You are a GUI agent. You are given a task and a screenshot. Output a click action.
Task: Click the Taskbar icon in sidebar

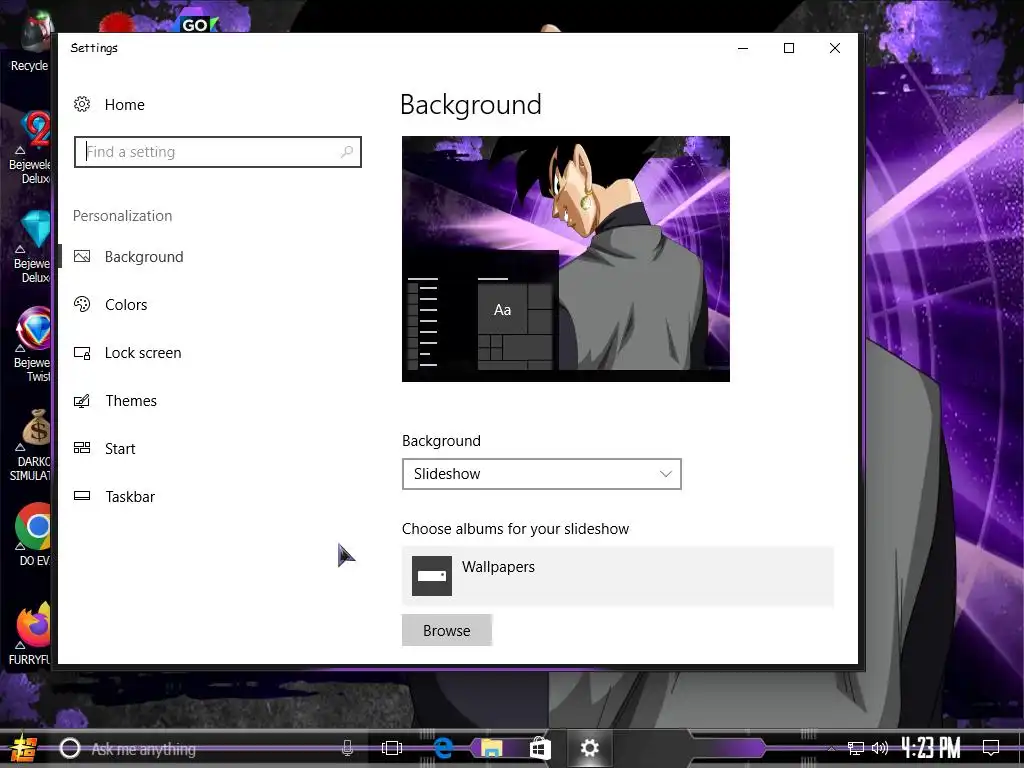(82, 496)
